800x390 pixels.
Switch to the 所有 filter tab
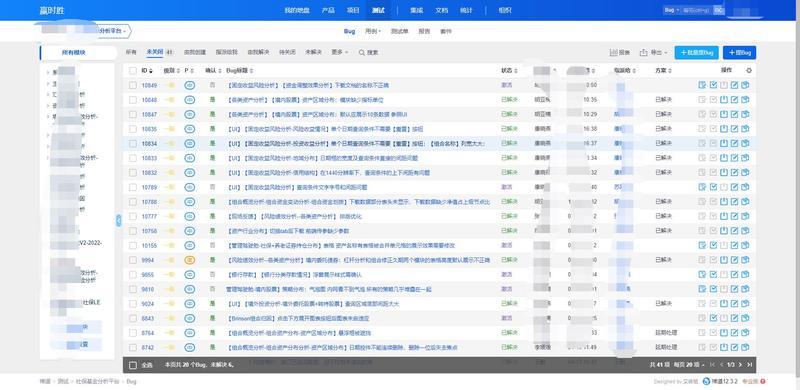[x=131, y=52]
